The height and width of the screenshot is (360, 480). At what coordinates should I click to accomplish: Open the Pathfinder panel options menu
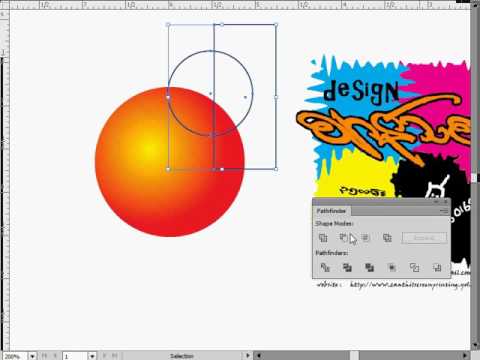(x=444, y=211)
